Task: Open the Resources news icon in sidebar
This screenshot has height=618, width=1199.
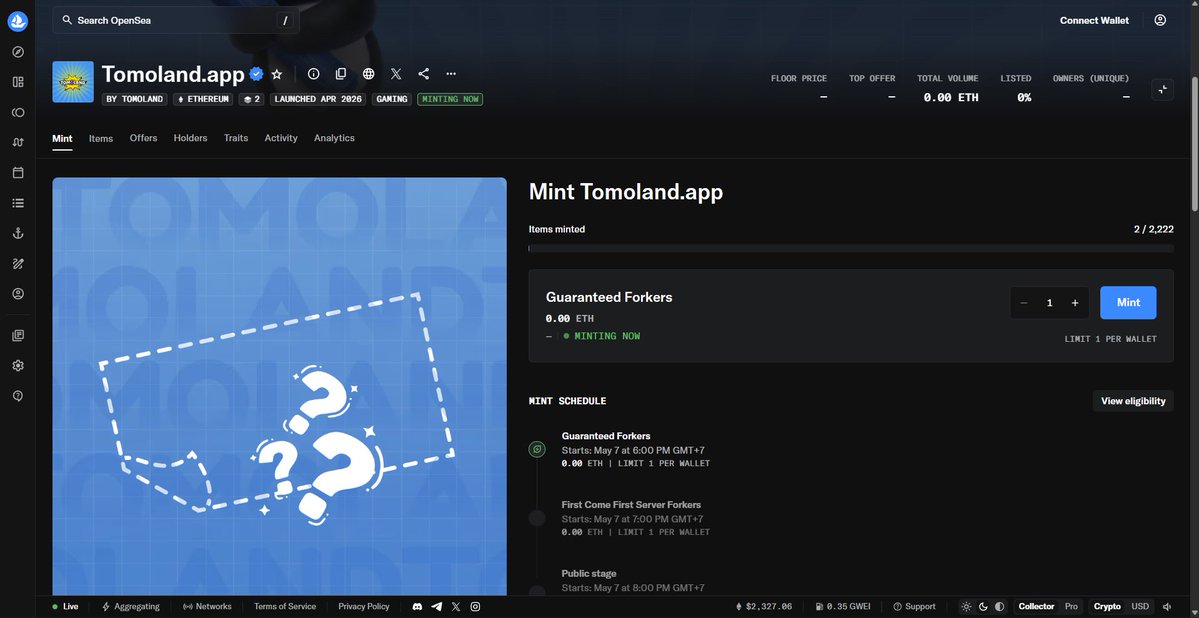Action: 18,335
